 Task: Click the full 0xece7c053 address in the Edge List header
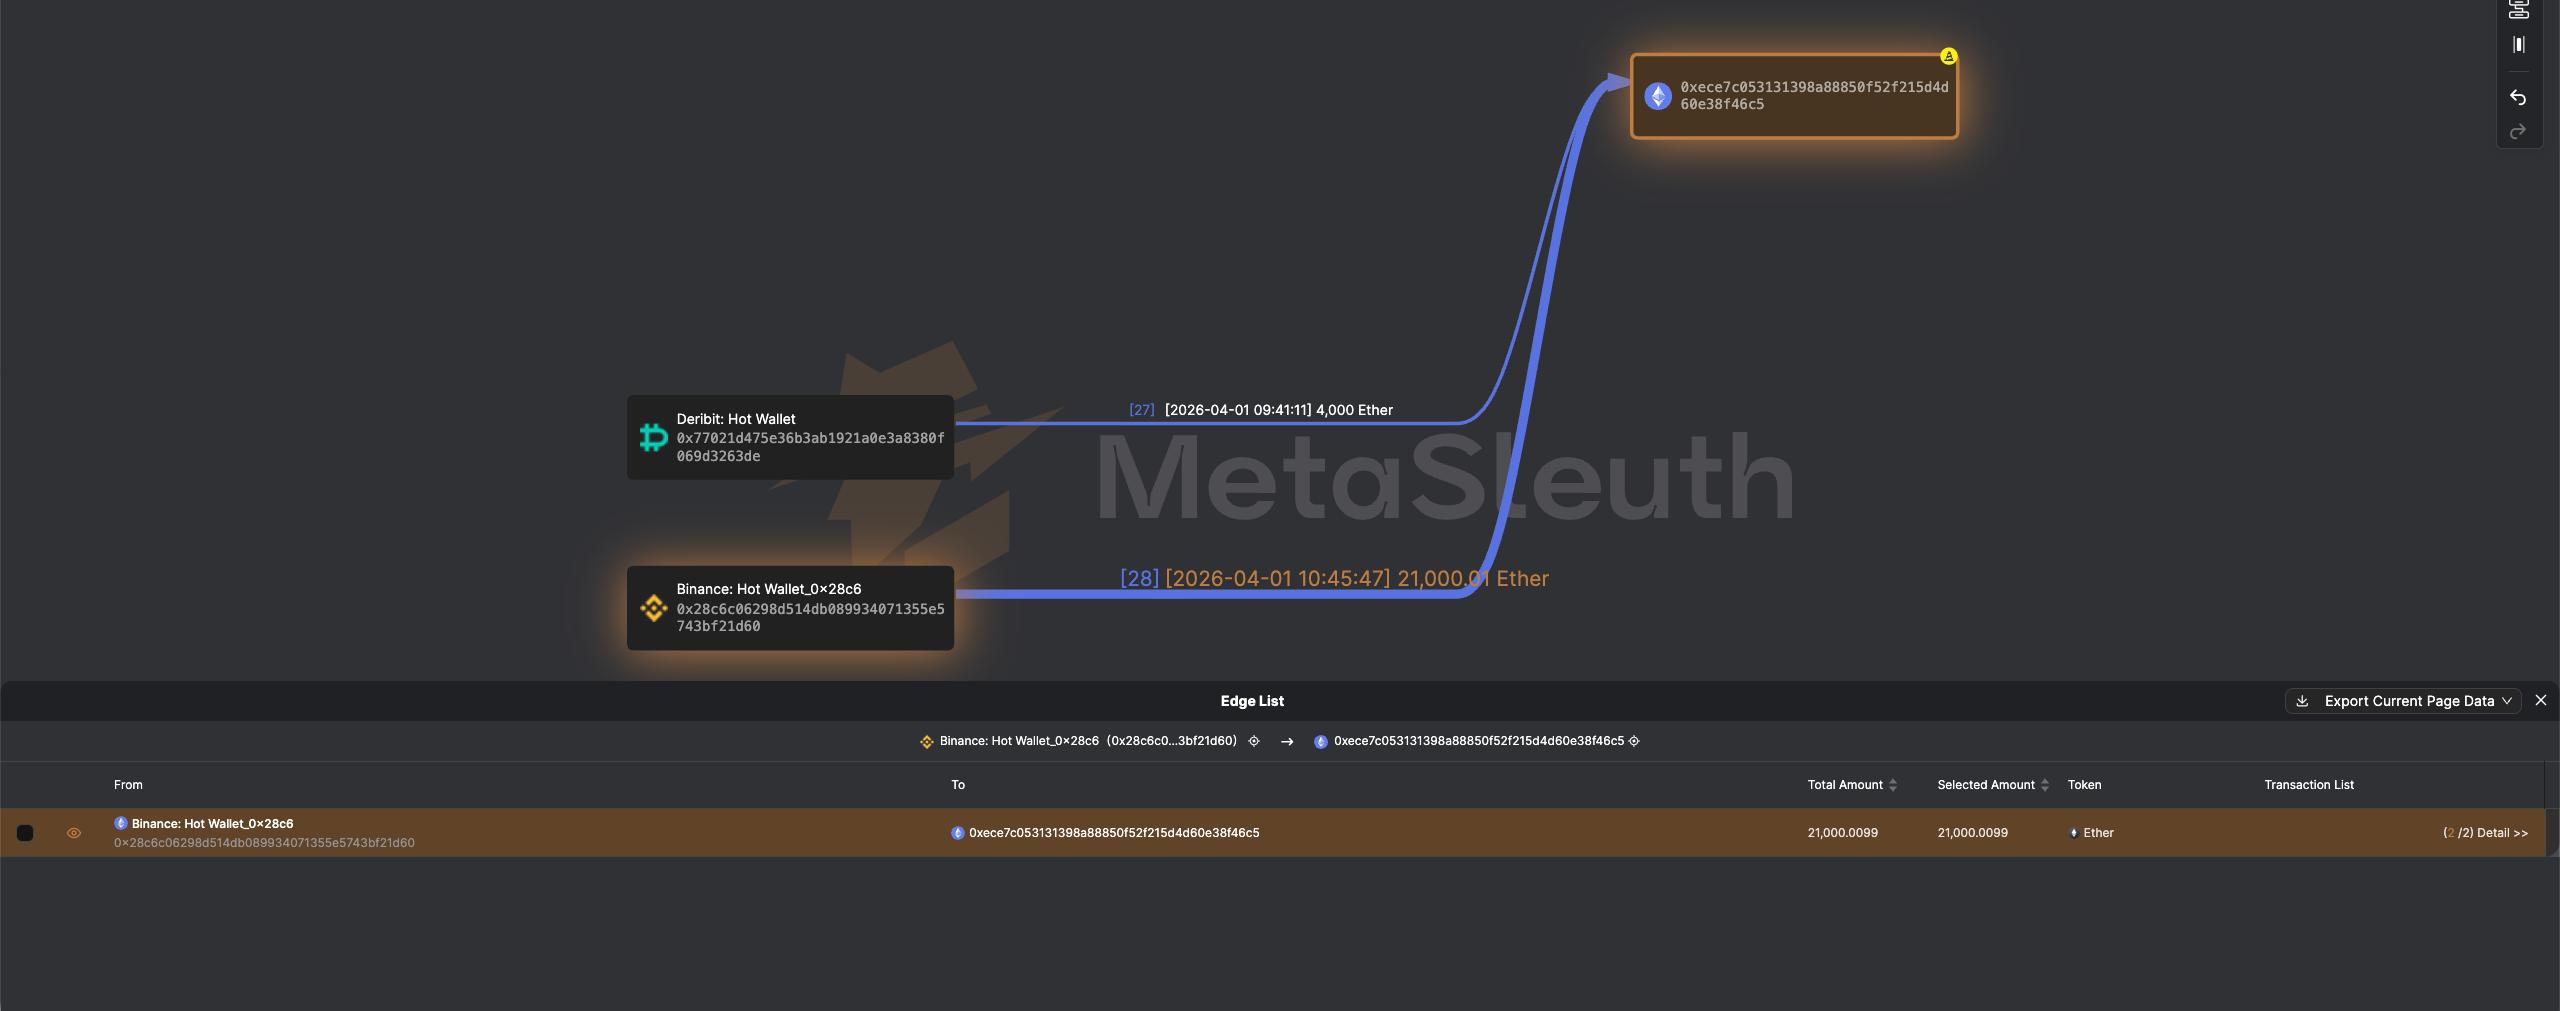[x=1479, y=741]
